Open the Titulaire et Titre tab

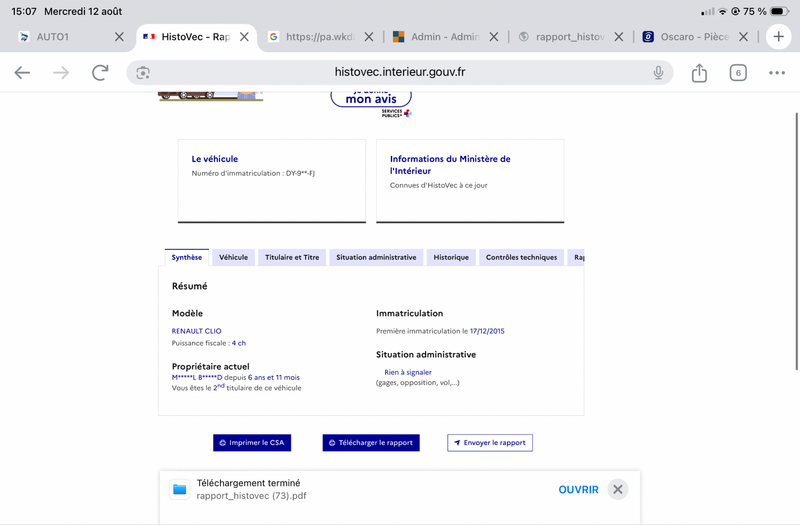(292, 258)
